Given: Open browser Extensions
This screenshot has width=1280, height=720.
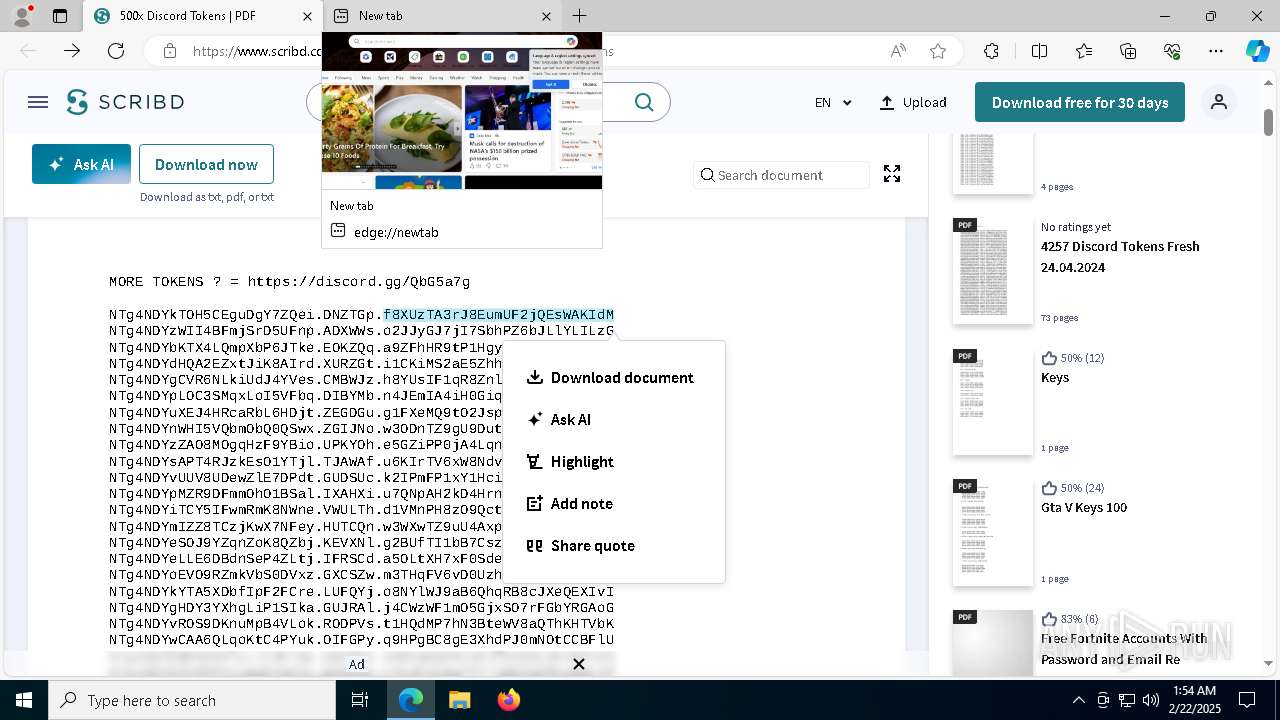Looking at the screenshot, I should point(991,51).
